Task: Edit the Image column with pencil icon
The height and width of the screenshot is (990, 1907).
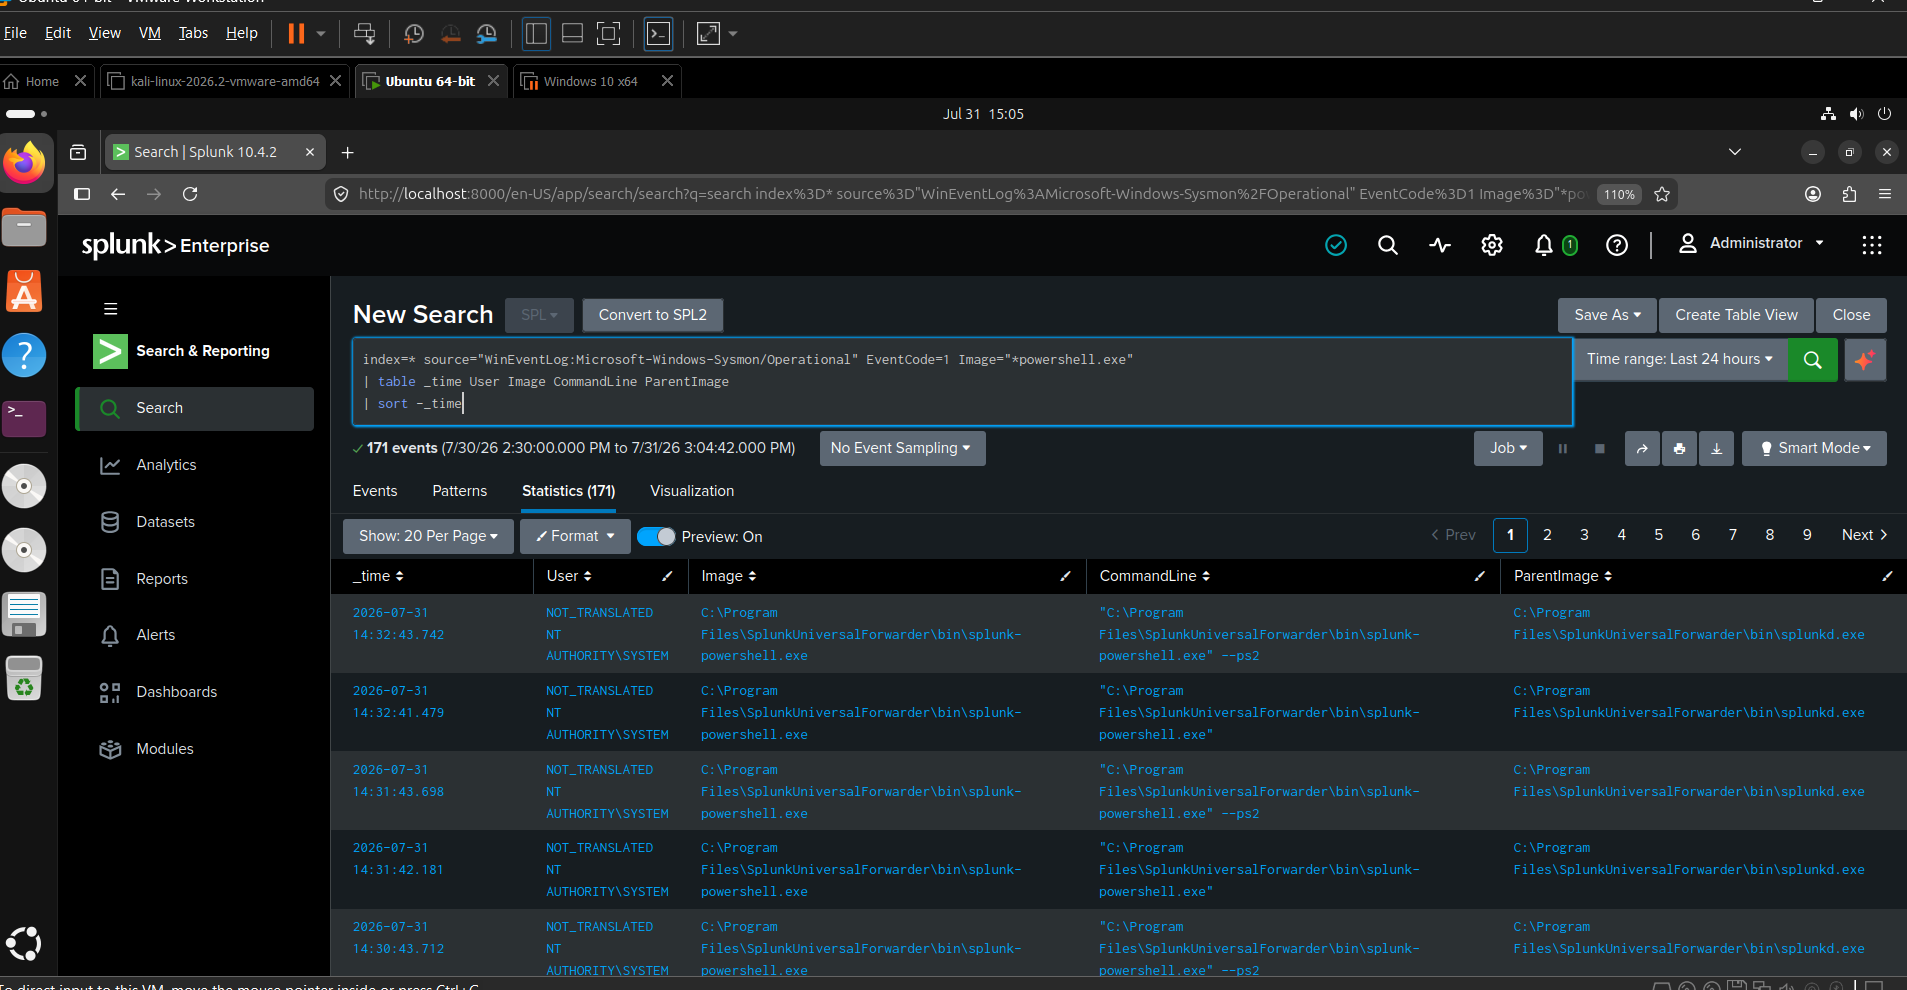Action: click(1065, 576)
